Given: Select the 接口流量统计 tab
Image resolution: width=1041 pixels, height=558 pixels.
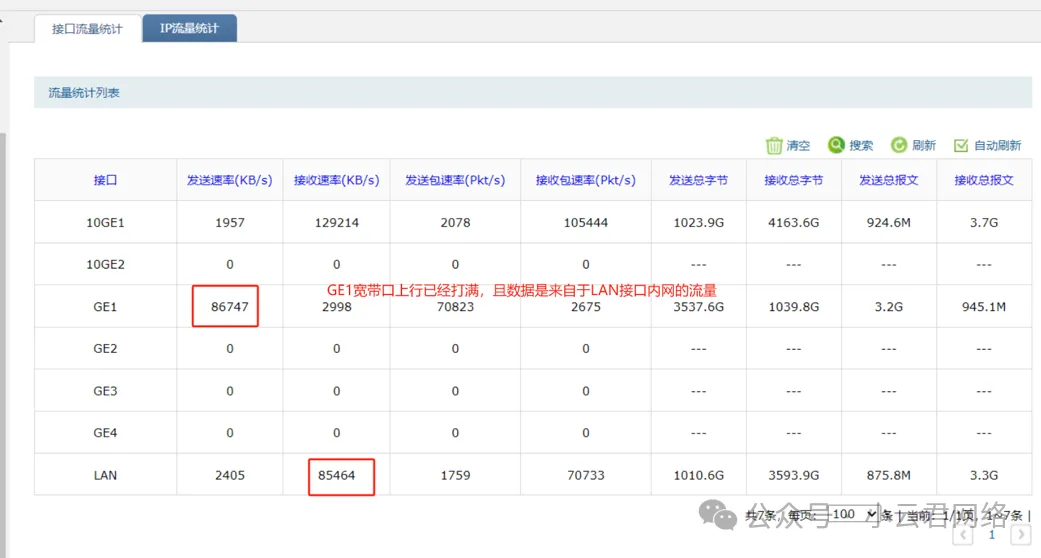Looking at the screenshot, I should 87,29.
